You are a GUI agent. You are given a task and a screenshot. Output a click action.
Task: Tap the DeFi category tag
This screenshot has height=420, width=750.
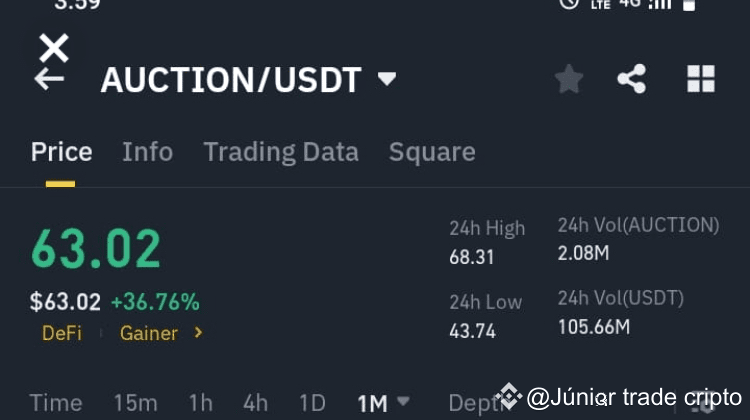[x=62, y=333]
